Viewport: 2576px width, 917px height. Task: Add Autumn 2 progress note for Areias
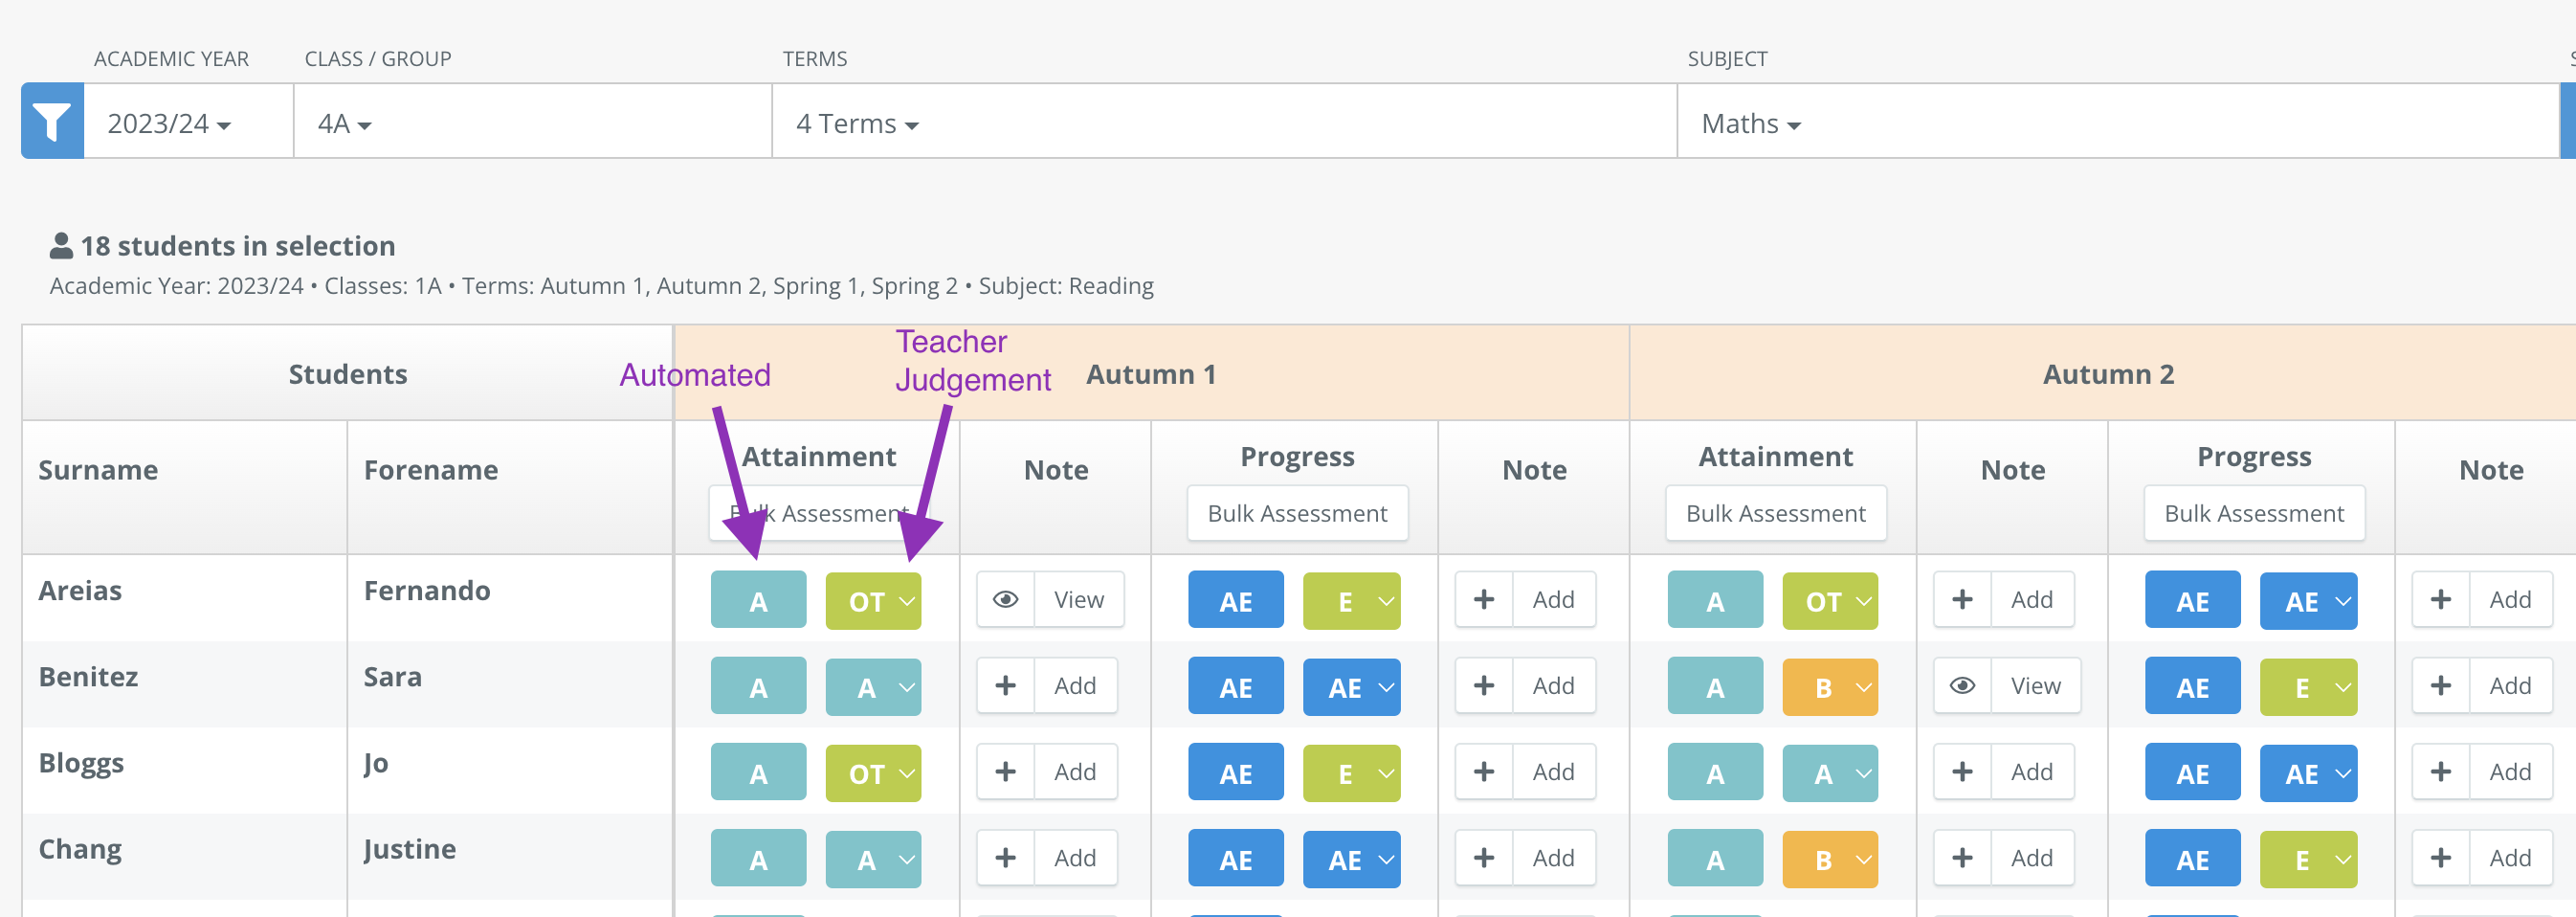2482,599
